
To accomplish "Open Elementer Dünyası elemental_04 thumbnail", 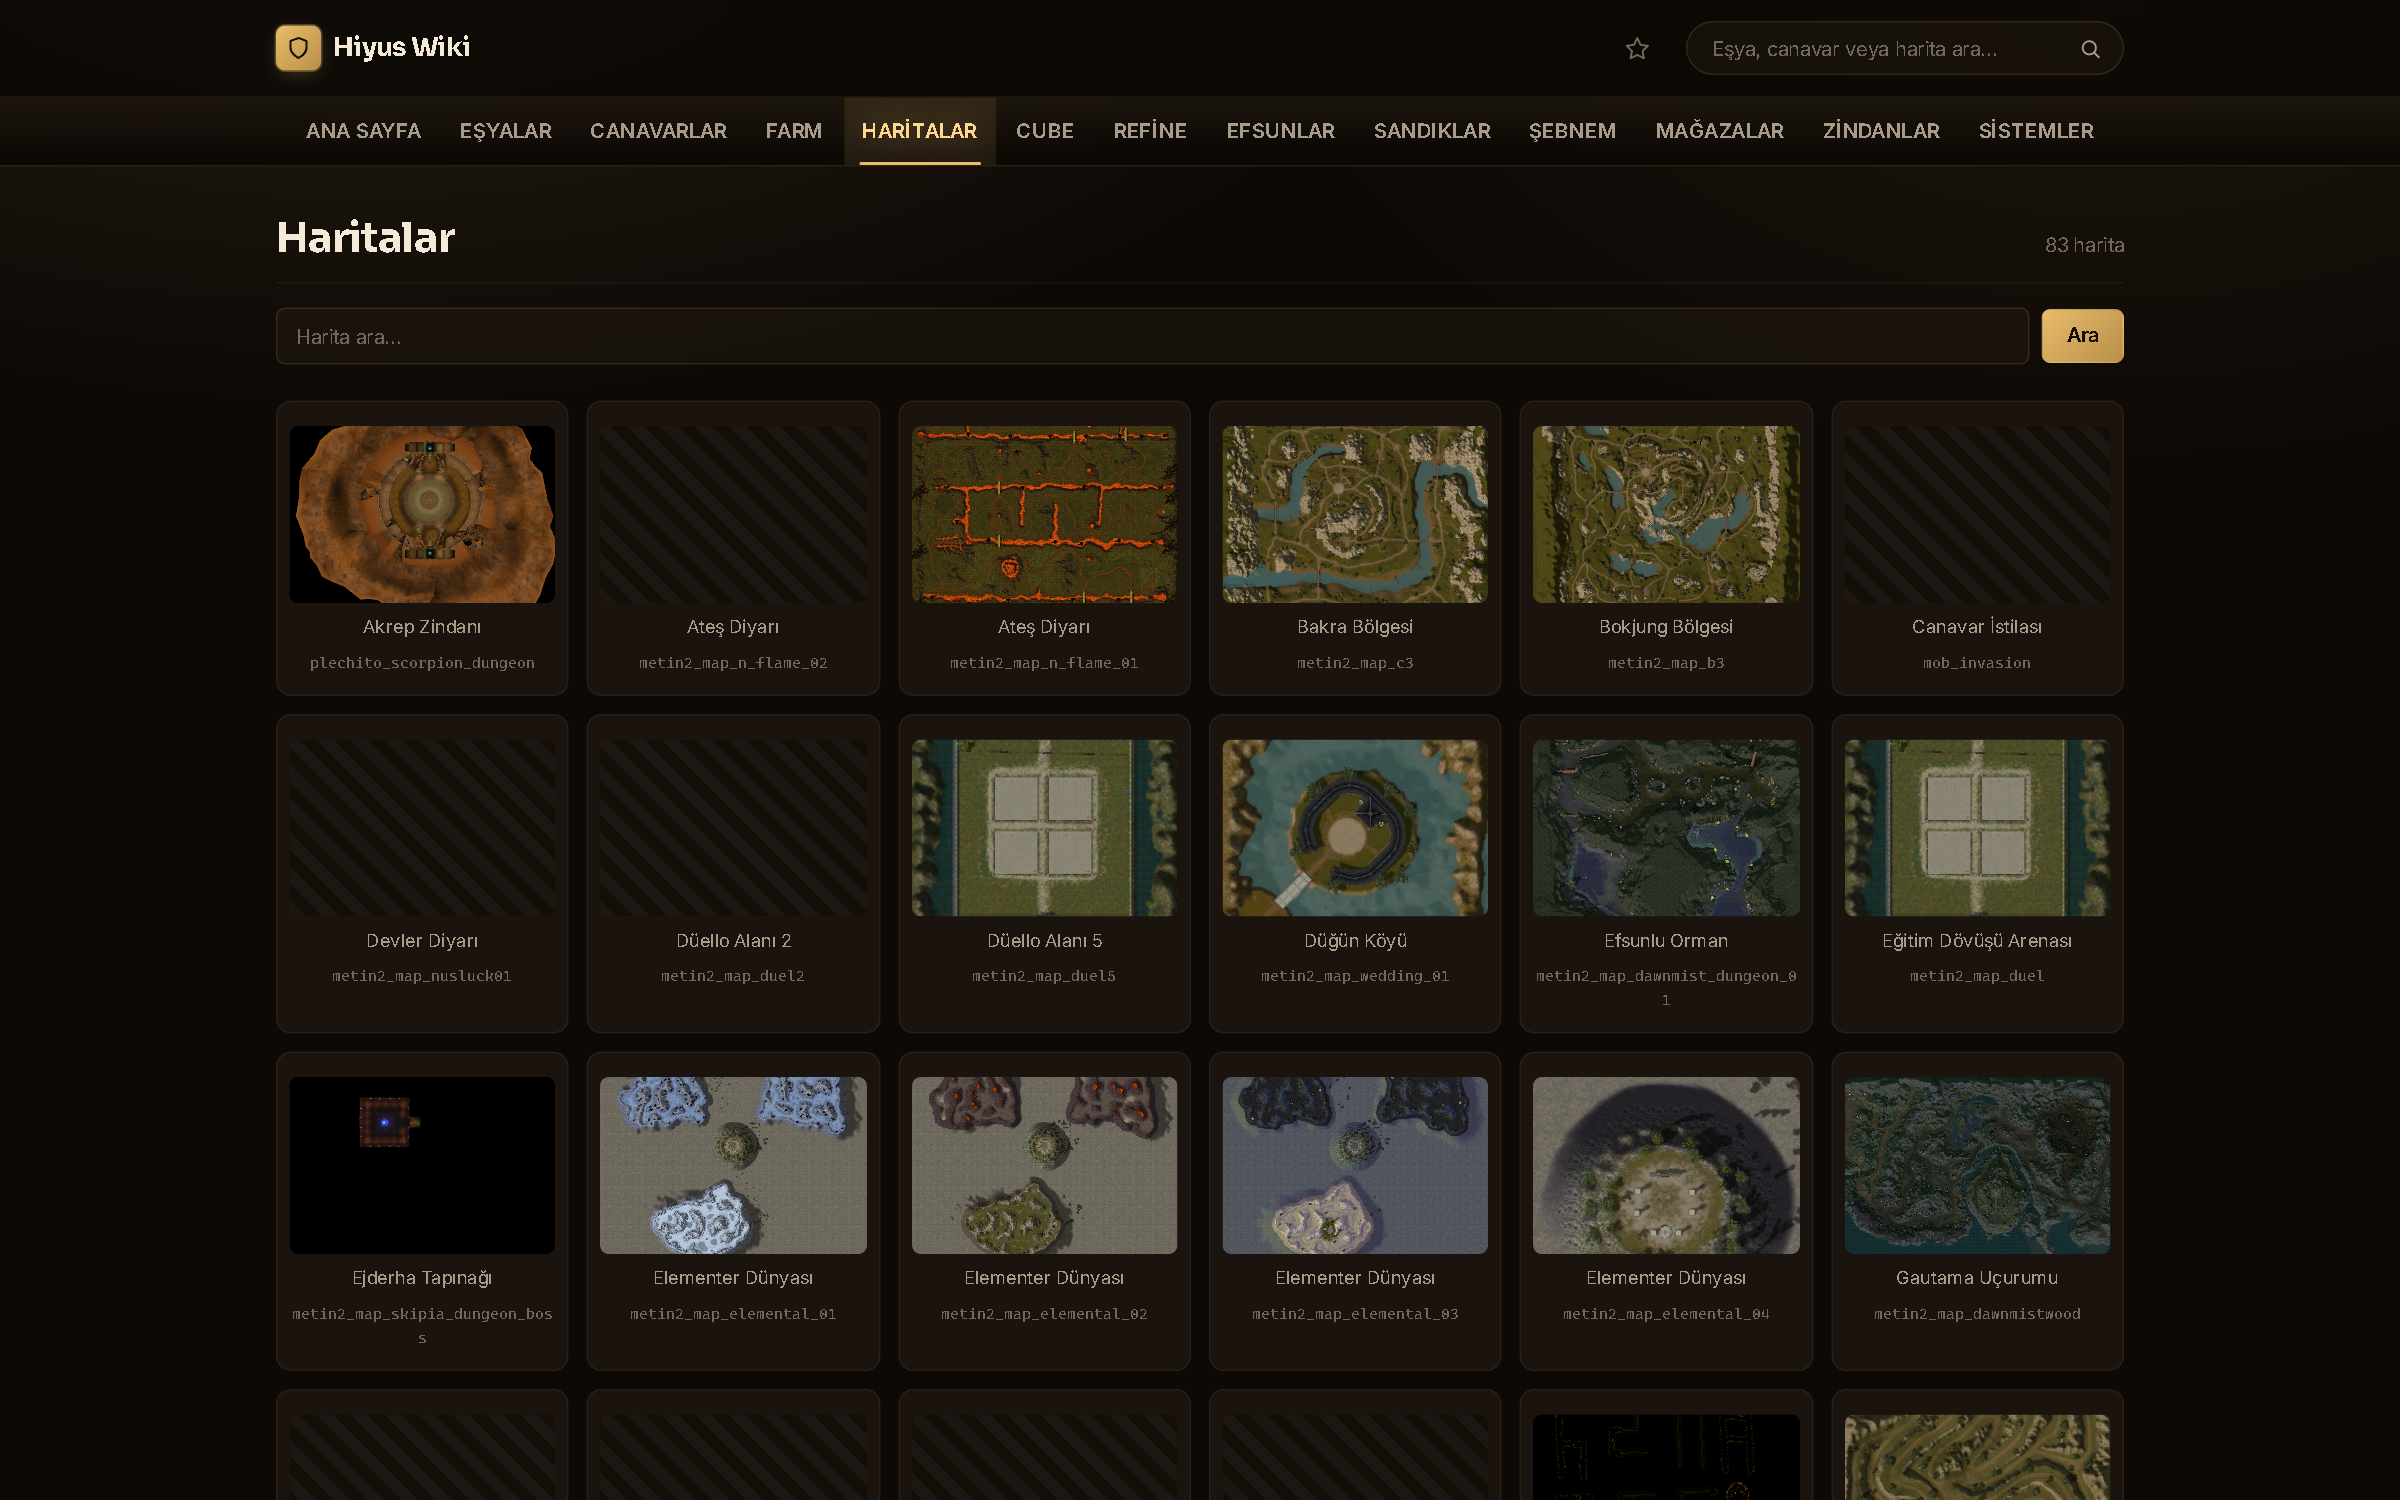I will pos(1666,1165).
